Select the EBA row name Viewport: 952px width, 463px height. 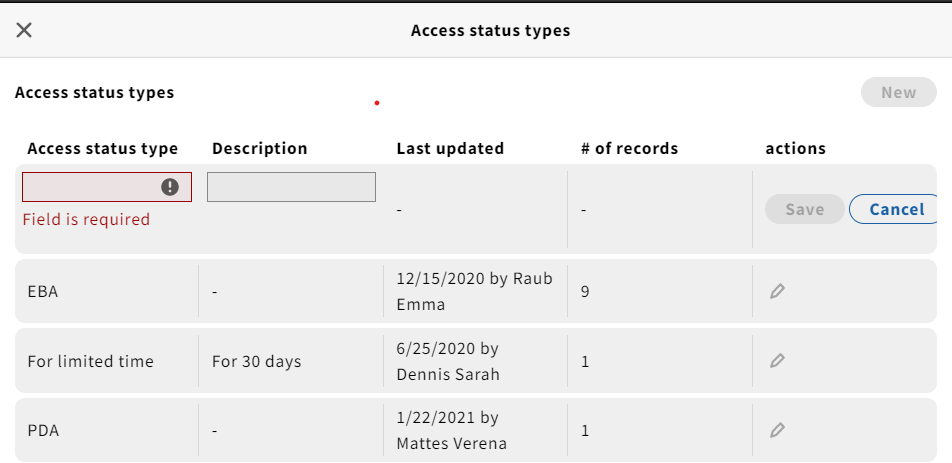(x=42, y=292)
